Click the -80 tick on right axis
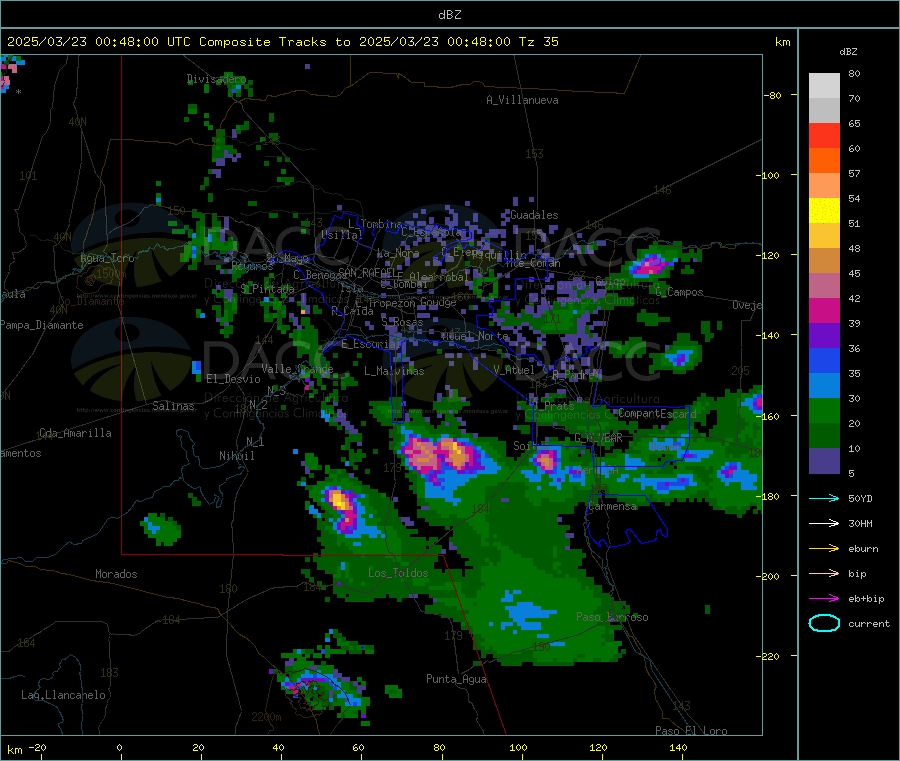The width and height of the screenshot is (900, 761). tap(773, 95)
